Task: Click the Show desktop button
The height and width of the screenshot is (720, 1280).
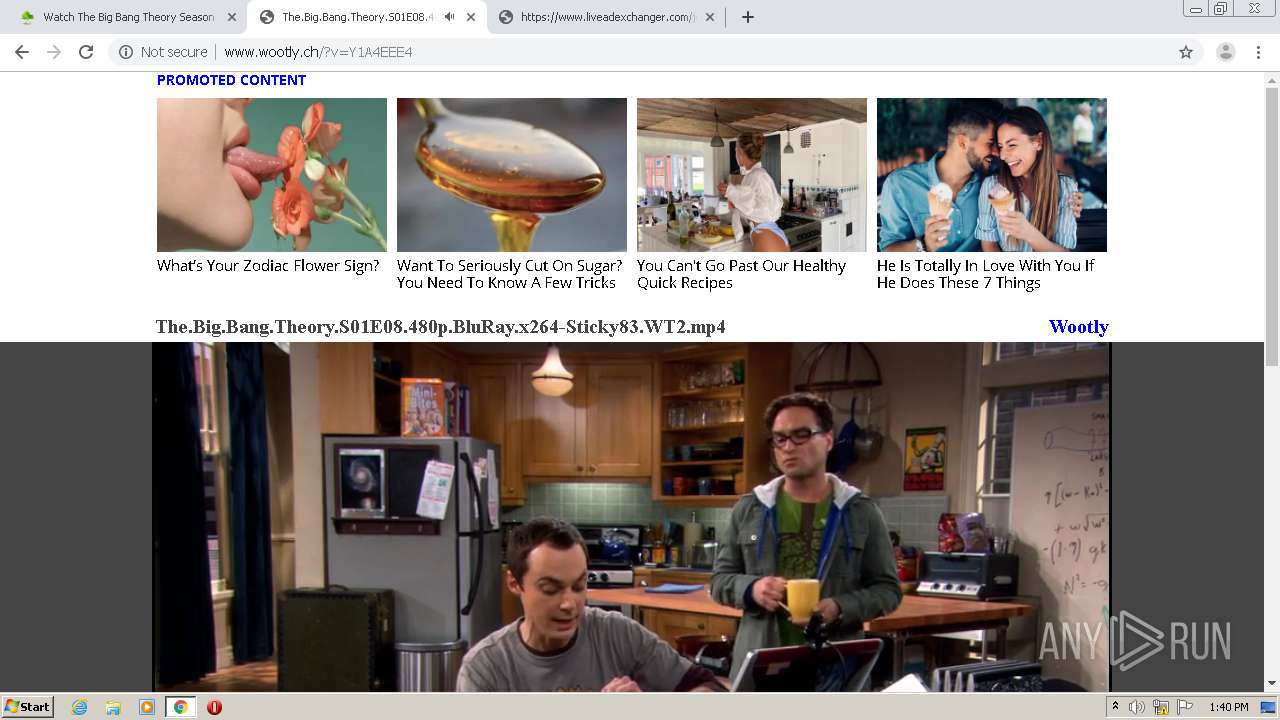Action: [x=1269, y=707]
